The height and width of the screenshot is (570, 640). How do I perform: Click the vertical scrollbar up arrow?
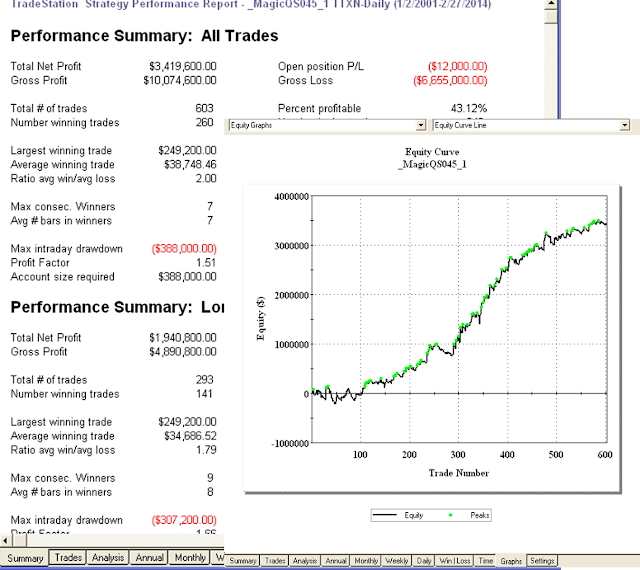tap(551, 4)
